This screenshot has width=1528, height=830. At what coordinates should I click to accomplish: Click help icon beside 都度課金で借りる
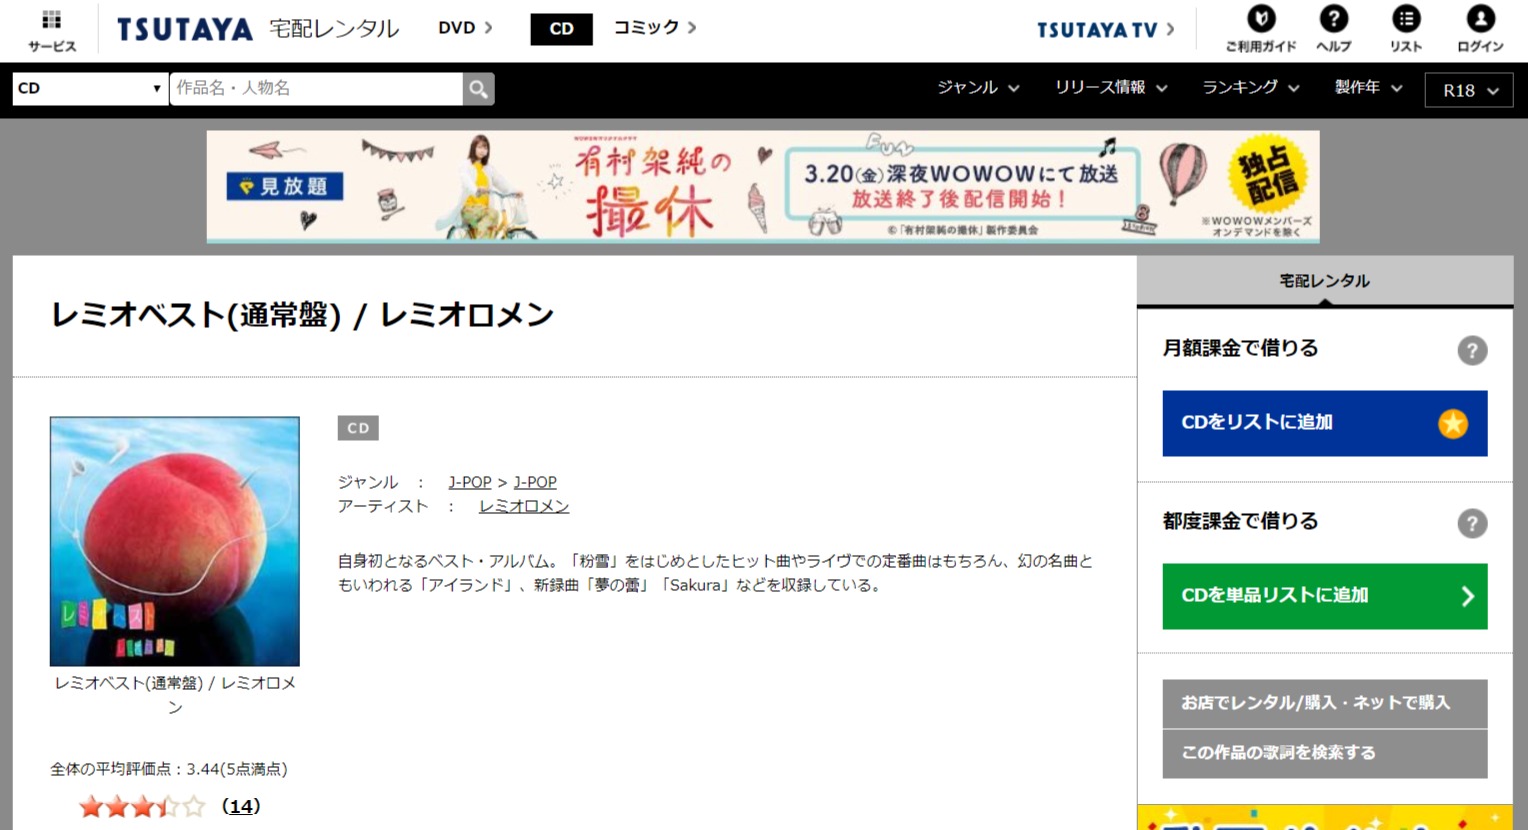[x=1471, y=524]
